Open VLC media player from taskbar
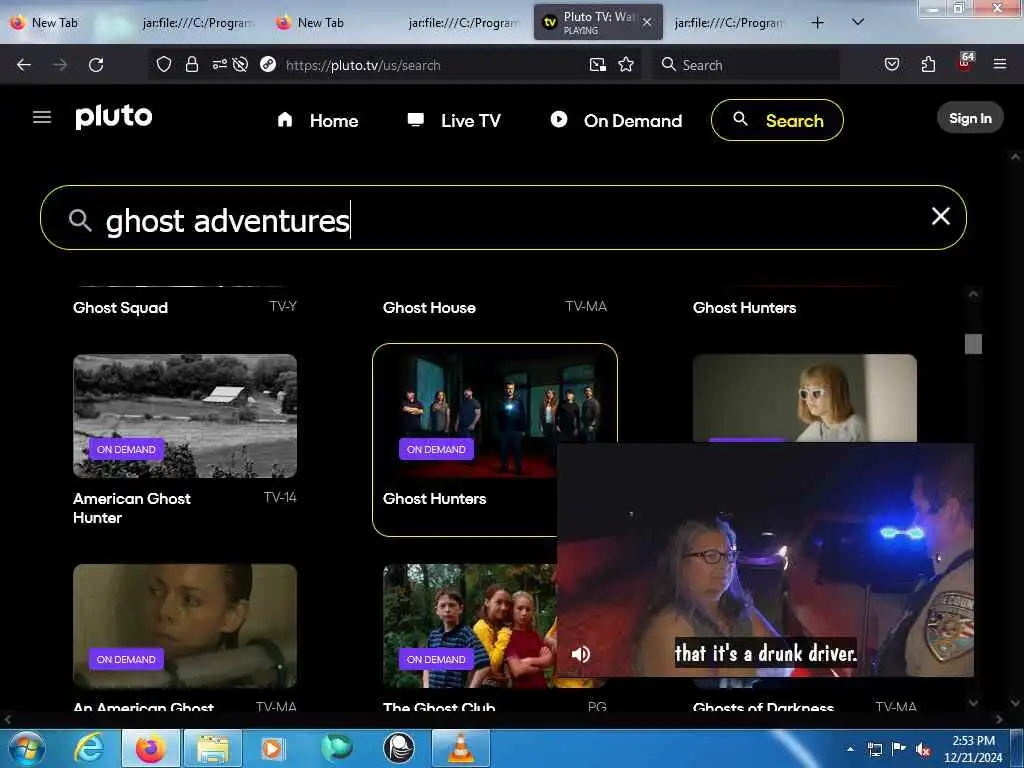The image size is (1024, 768). tap(461, 748)
